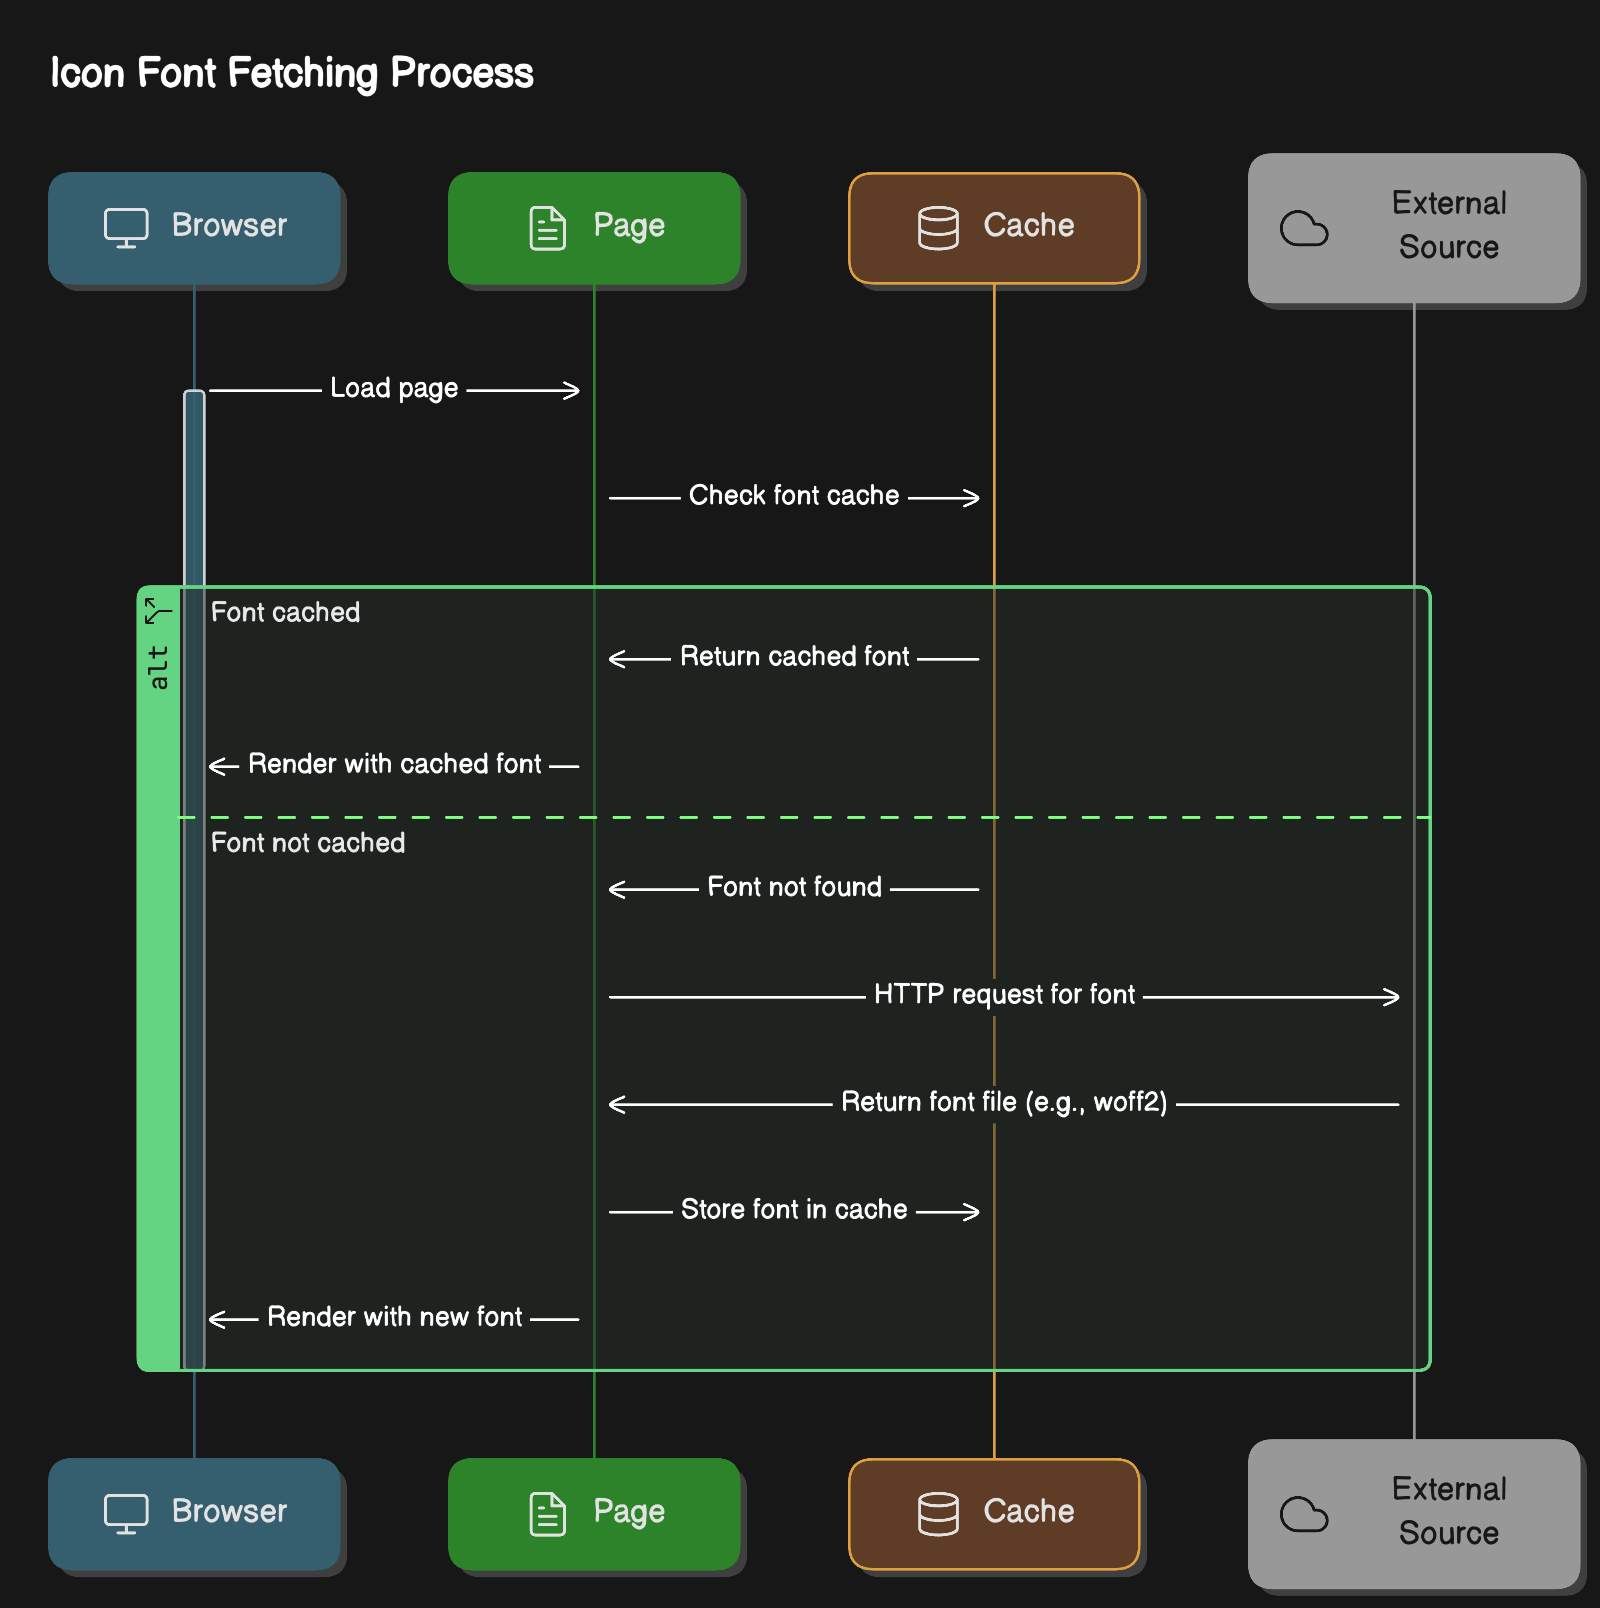Screen dimensions: 1600x1608
Task: Click the document icon in top Page node
Action: click(547, 228)
